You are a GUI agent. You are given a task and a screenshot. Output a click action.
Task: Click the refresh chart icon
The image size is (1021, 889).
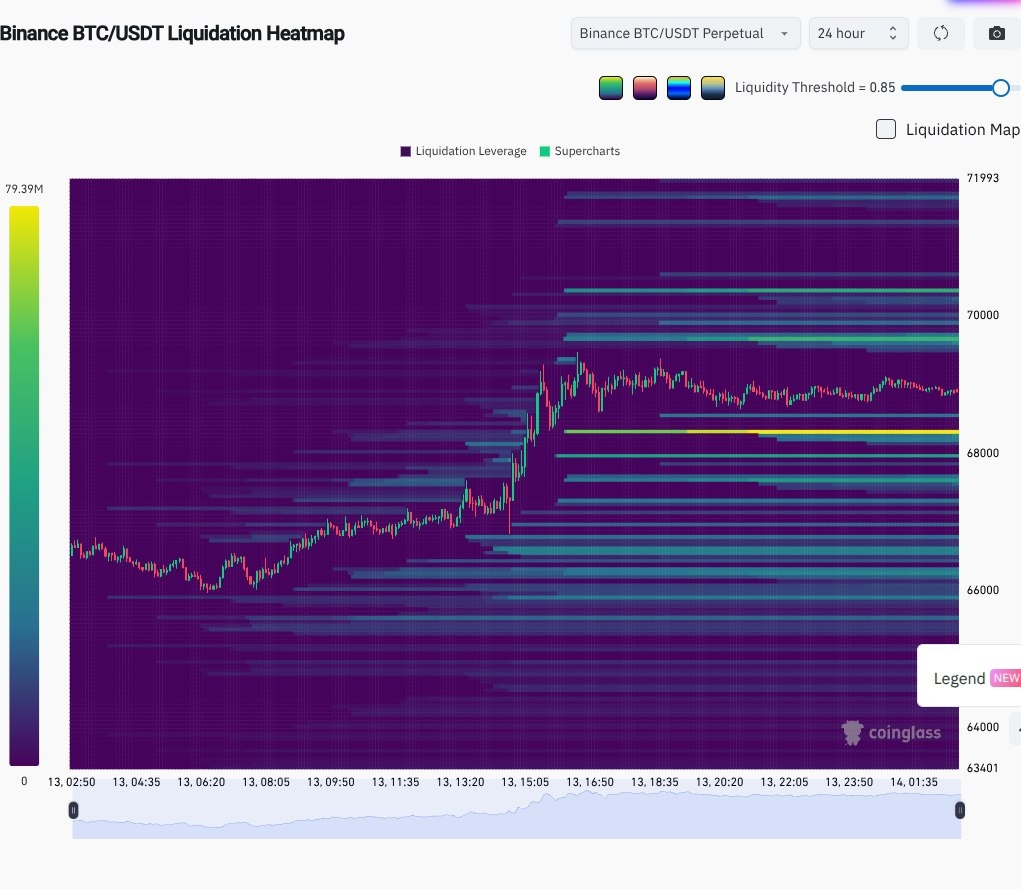940,33
